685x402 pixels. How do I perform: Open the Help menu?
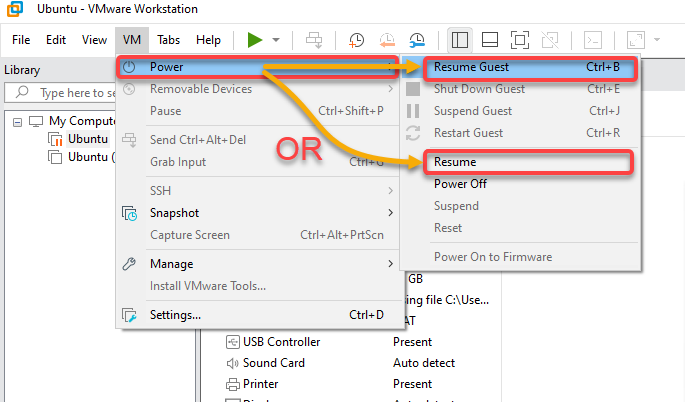pyautogui.click(x=208, y=40)
